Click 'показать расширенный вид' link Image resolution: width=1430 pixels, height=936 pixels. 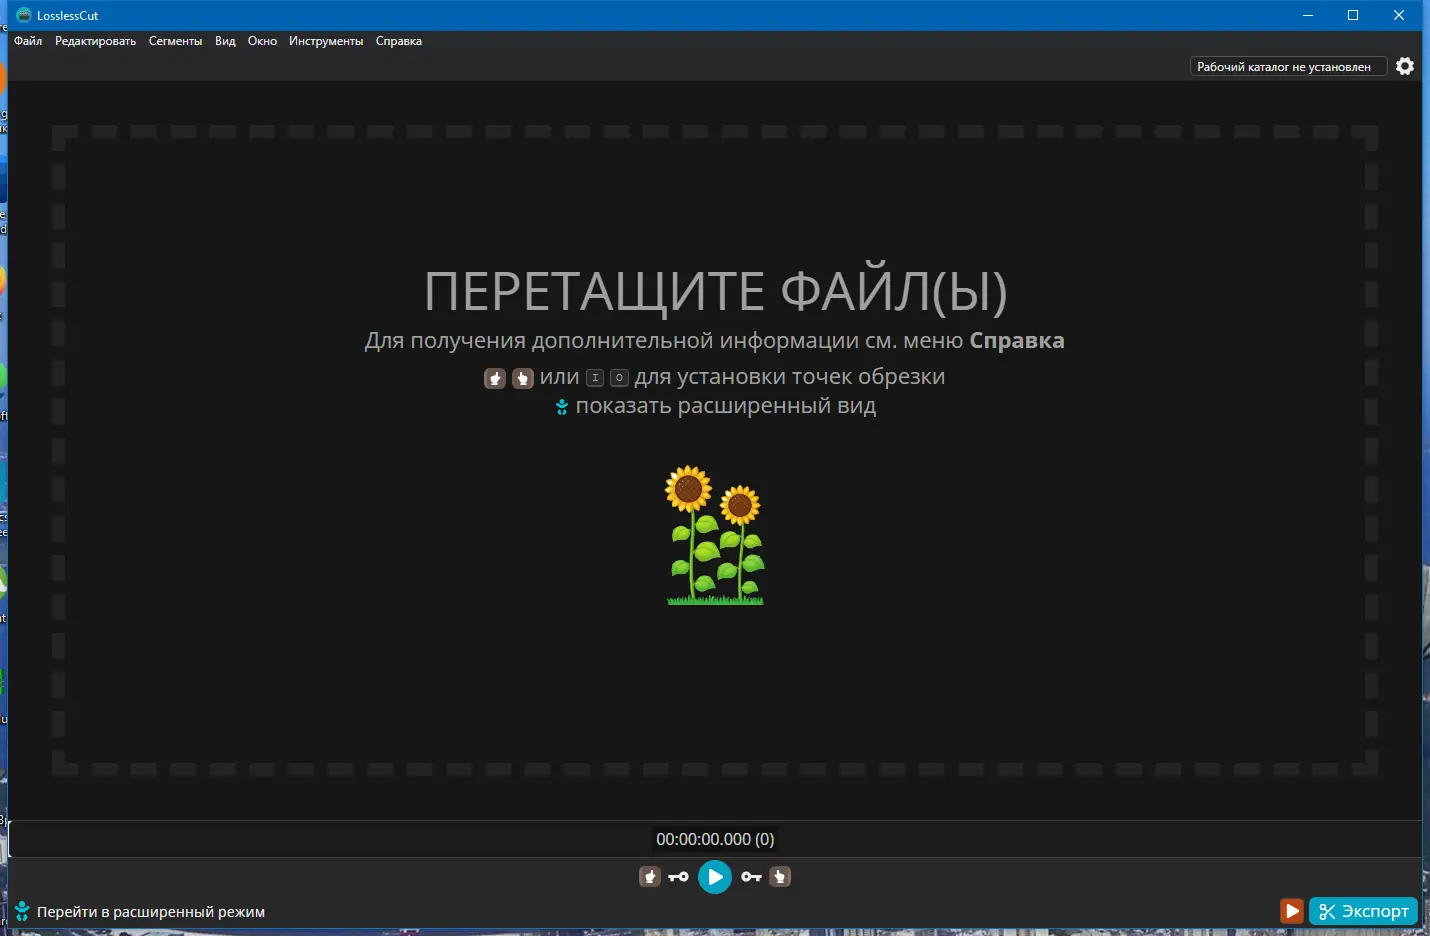pyautogui.click(x=725, y=406)
